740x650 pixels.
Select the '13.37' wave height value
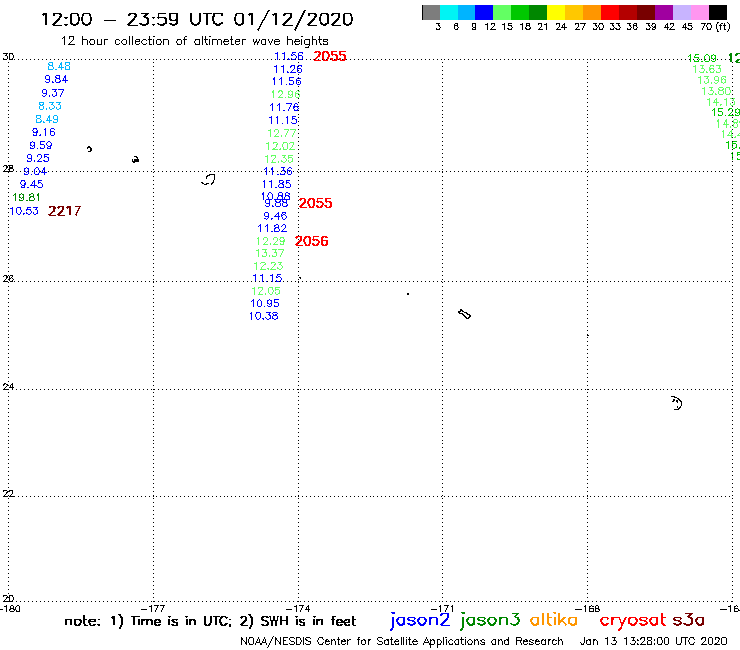270,253
